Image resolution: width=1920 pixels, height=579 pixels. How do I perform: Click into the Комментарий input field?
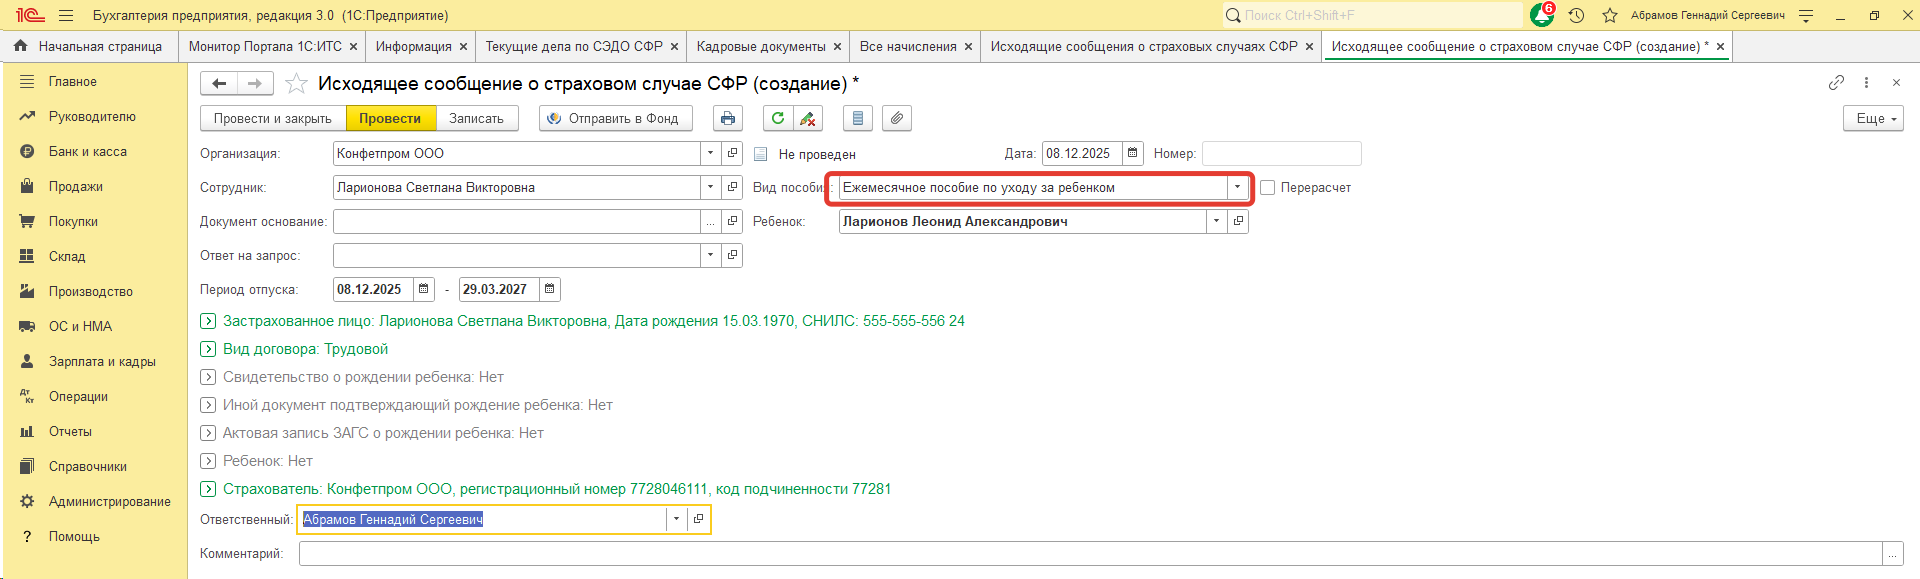(1090, 553)
